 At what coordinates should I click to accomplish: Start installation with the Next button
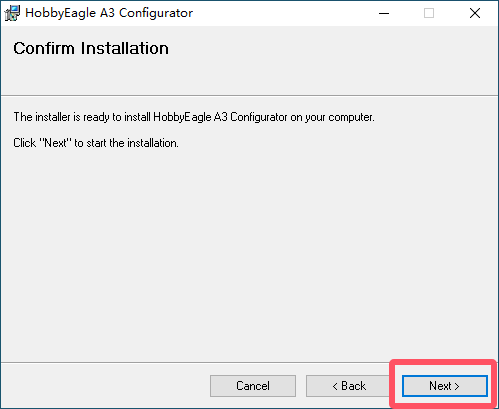[x=445, y=386]
